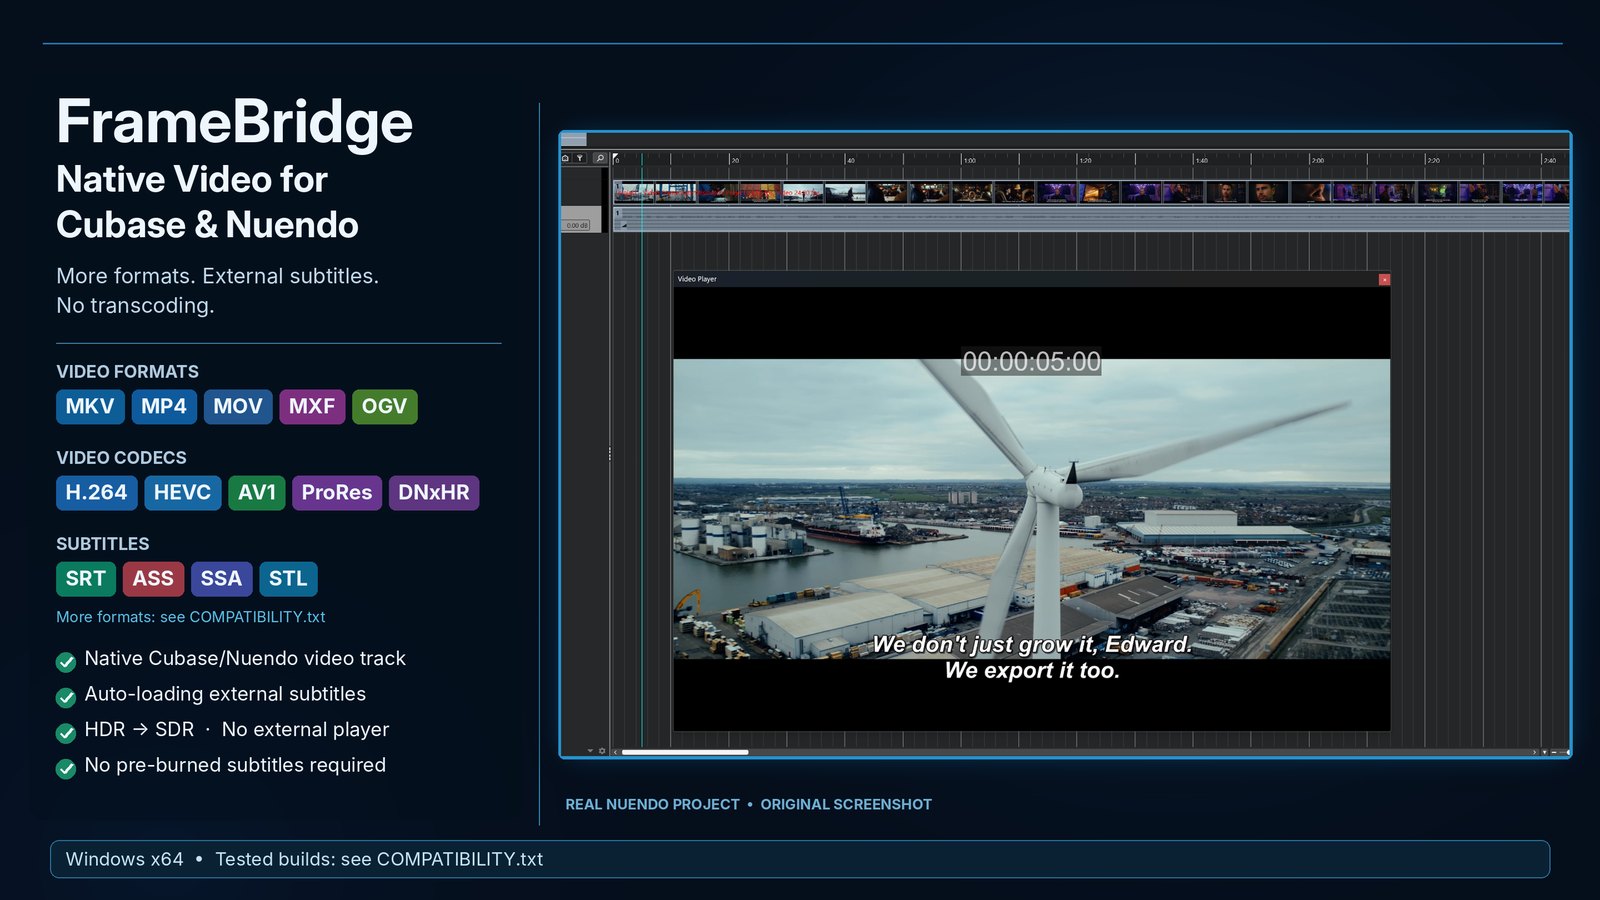Click the SSA subtitle badge
Viewport: 1600px width, 900px height.
point(221,579)
